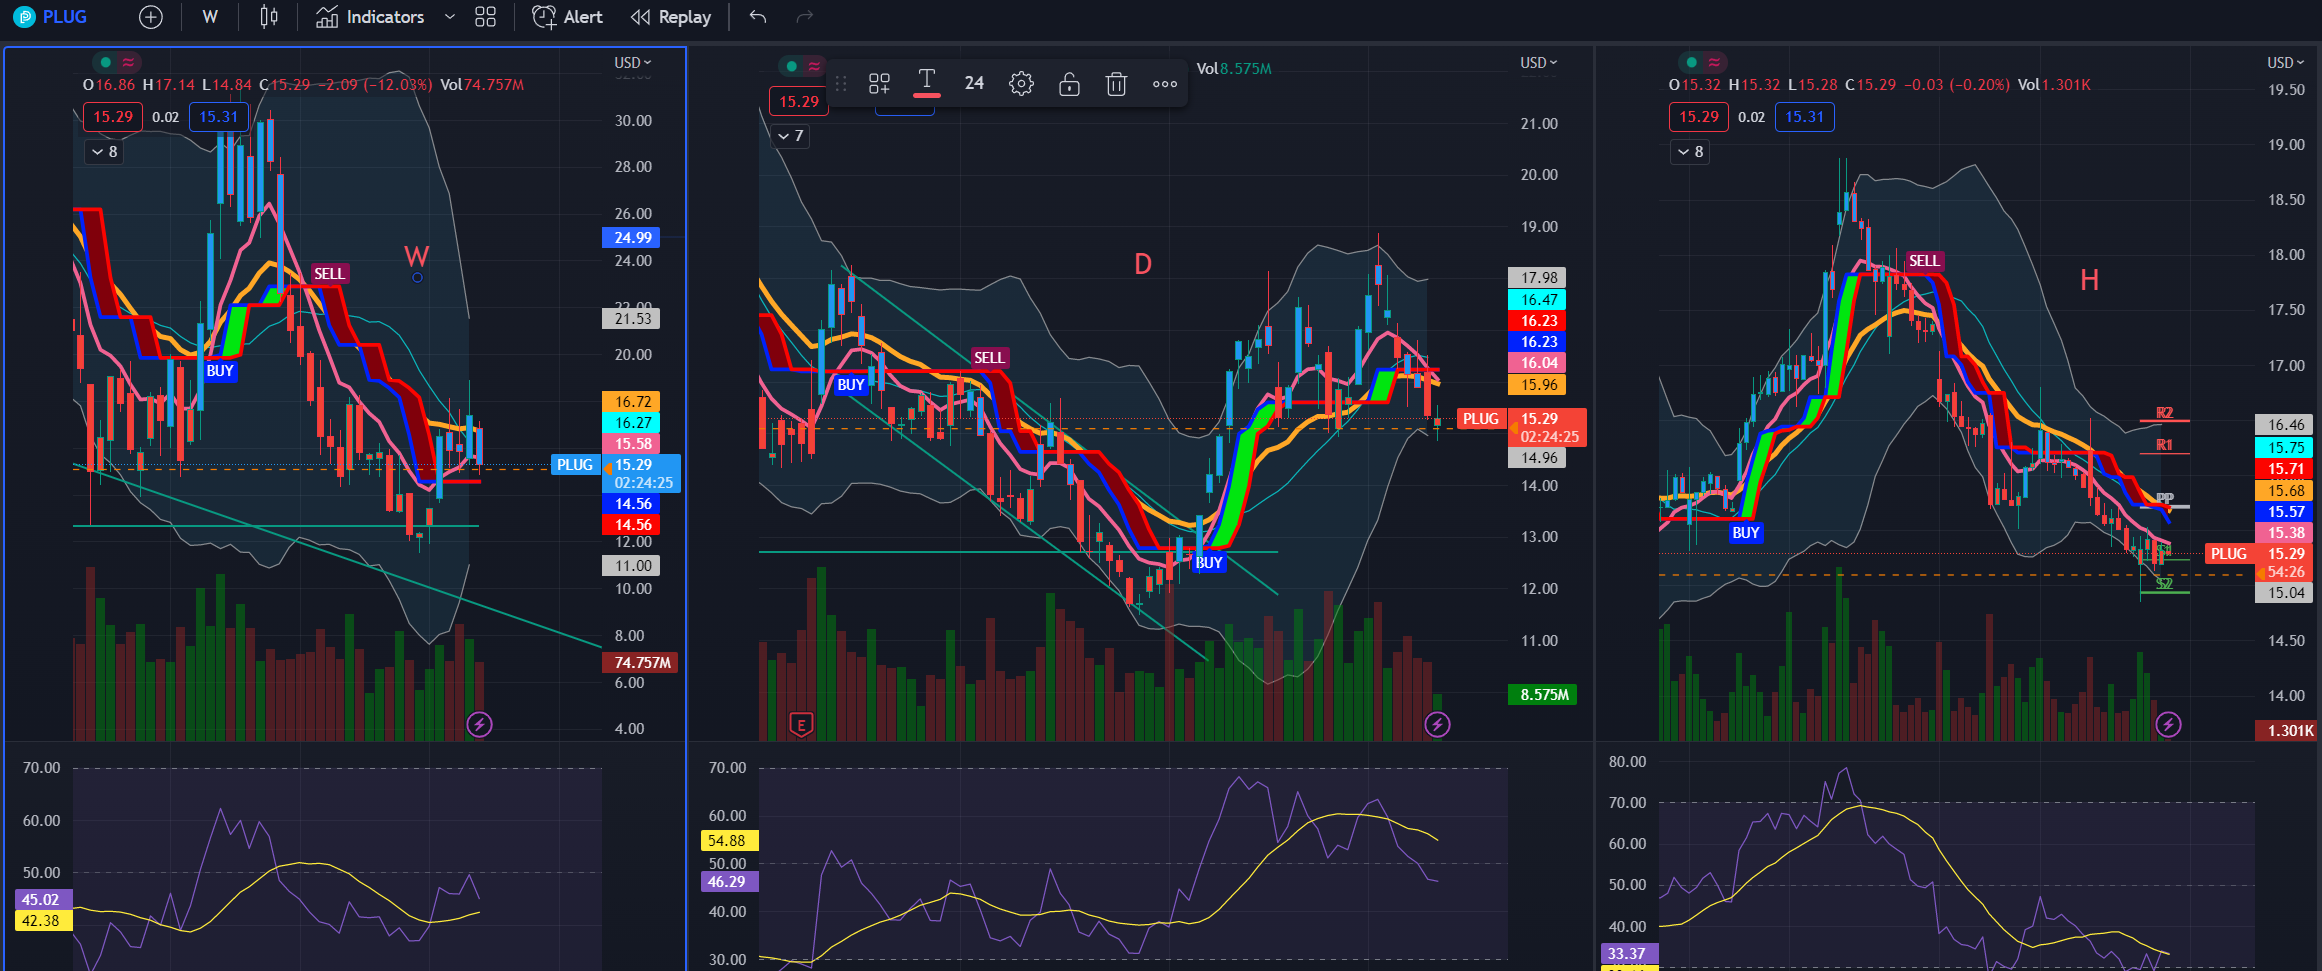
Task: Open drawing templates in floating toolbar
Action: (879, 84)
